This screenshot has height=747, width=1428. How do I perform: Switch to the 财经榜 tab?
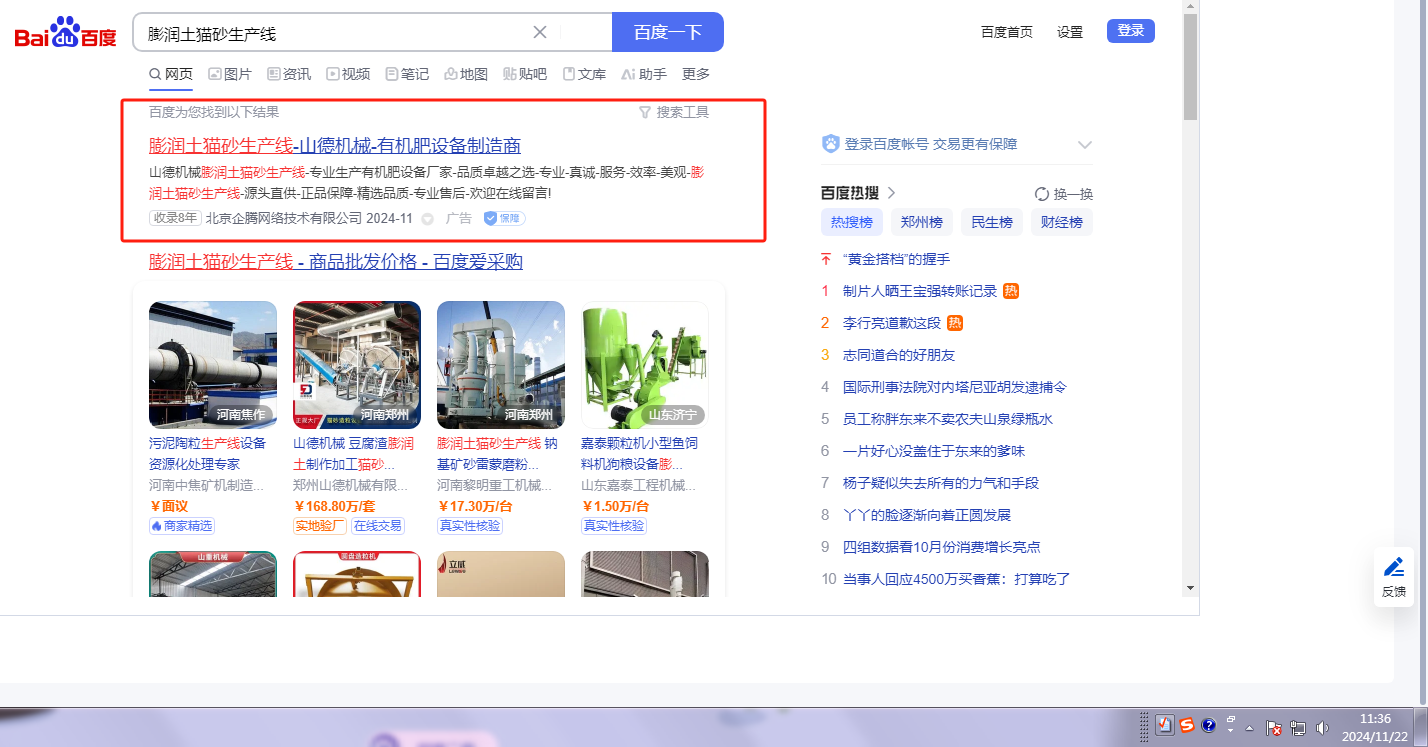tap(1062, 222)
